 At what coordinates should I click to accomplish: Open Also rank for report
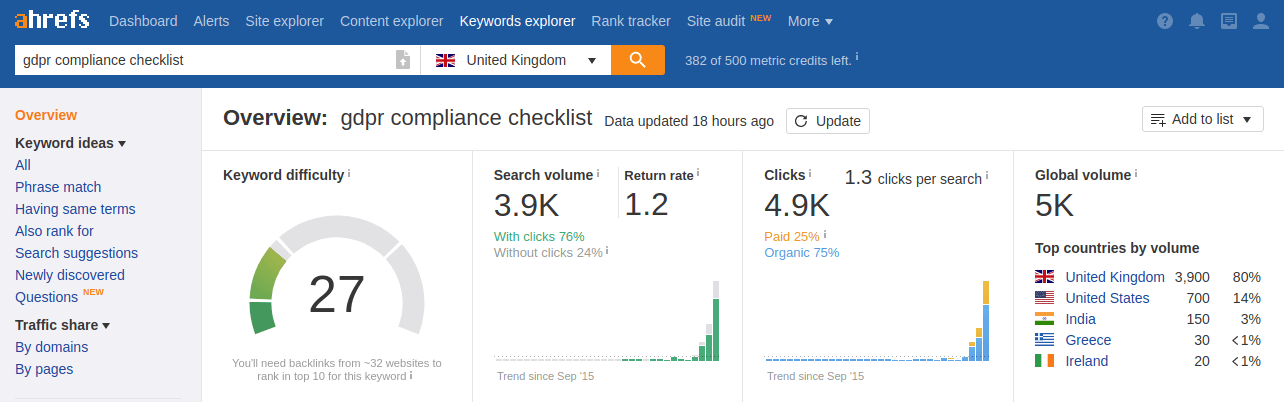[54, 231]
